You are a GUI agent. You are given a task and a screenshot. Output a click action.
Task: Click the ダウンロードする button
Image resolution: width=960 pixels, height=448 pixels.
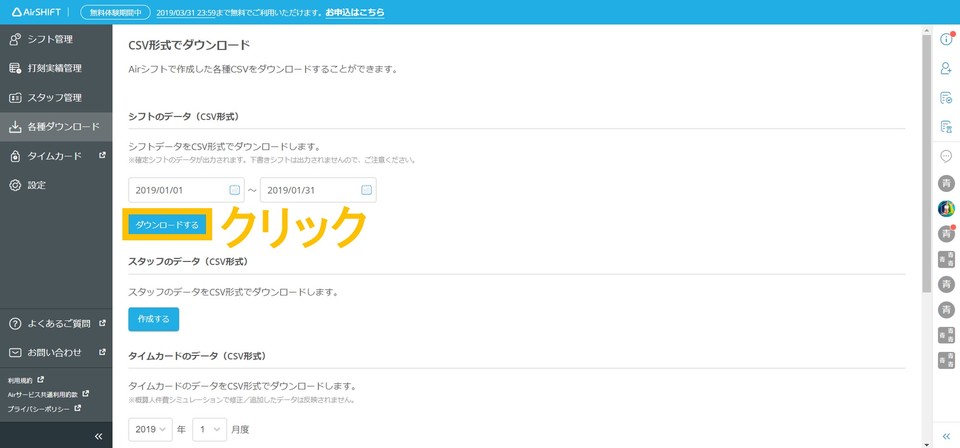click(167, 225)
